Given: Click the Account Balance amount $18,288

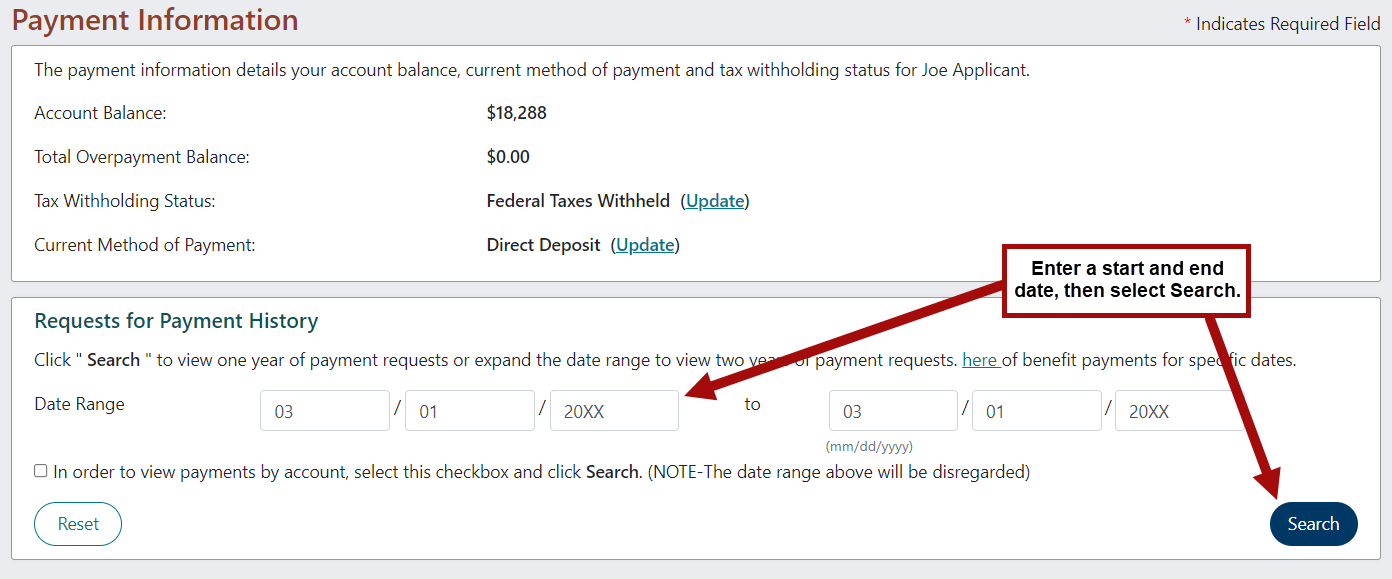Looking at the screenshot, I should click(x=517, y=112).
